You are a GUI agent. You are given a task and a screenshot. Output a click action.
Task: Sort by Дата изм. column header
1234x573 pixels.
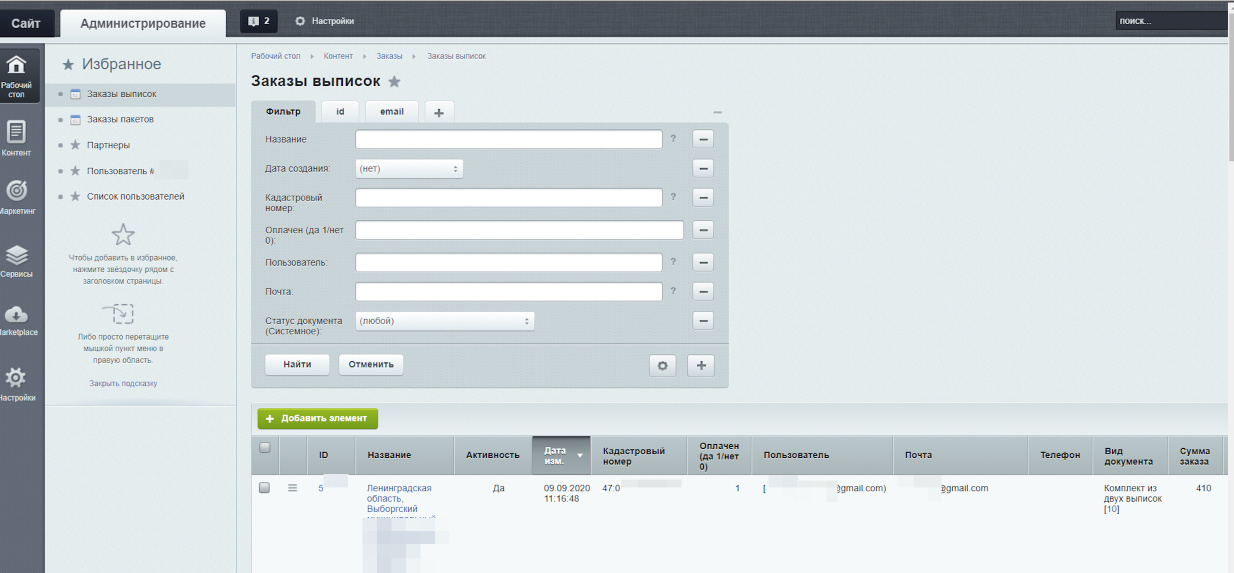pos(561,455)
